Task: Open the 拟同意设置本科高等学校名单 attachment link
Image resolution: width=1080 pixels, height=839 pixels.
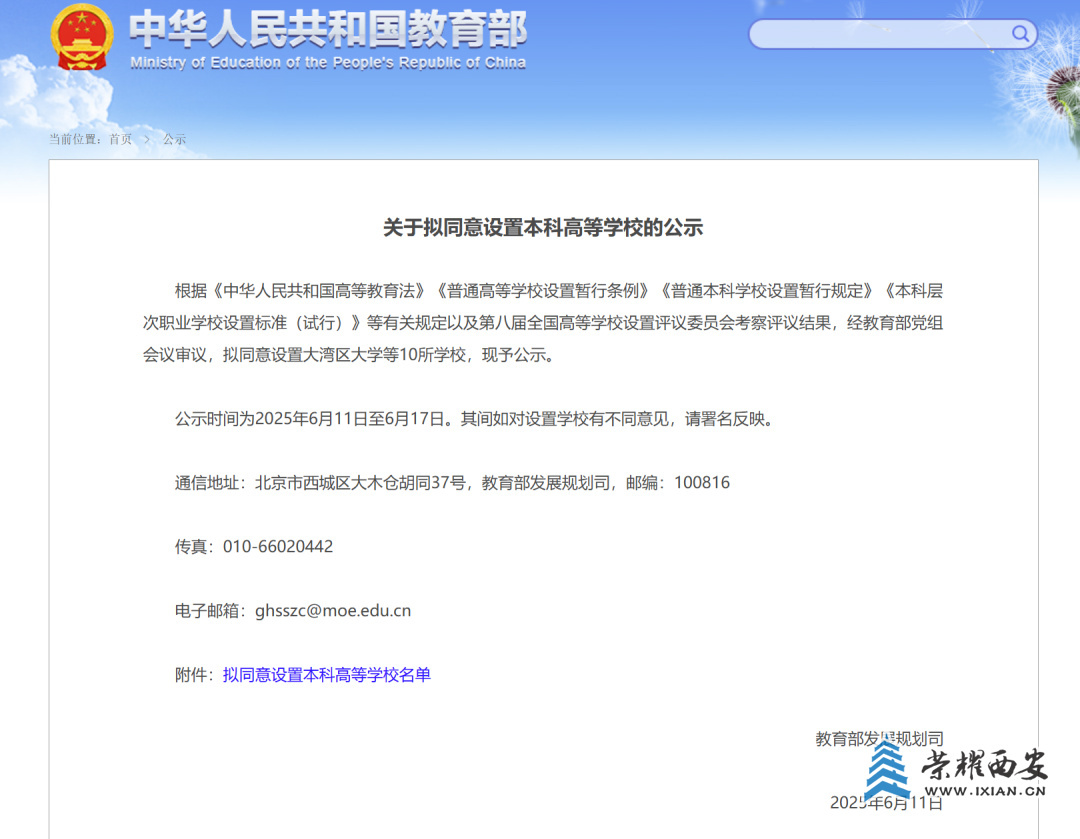Action: (326, 674)
